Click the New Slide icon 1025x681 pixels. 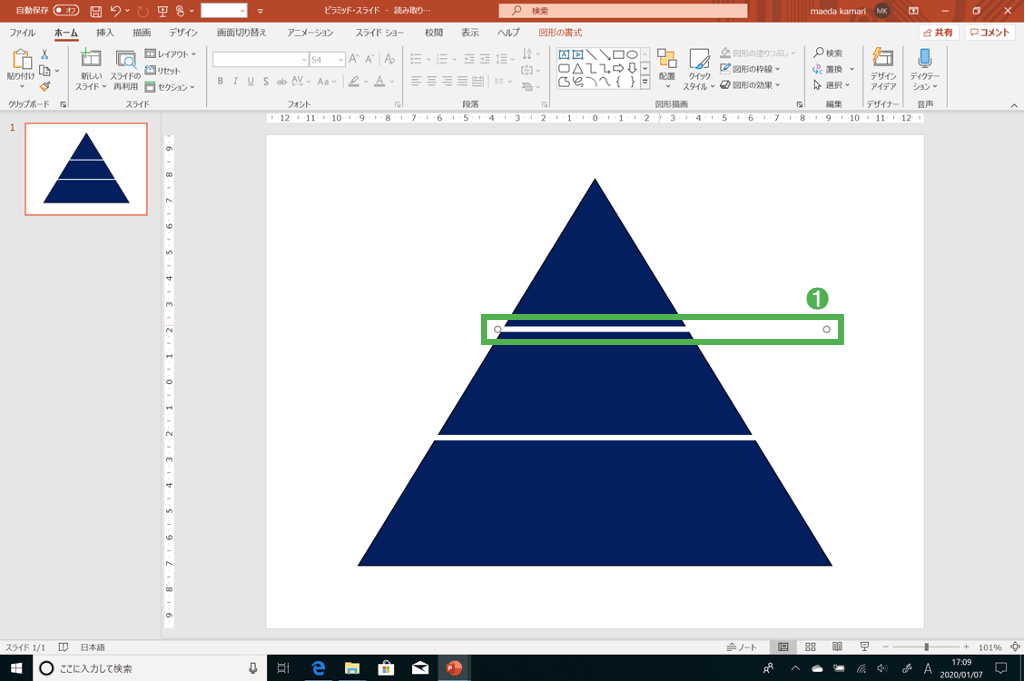[90, 59]
